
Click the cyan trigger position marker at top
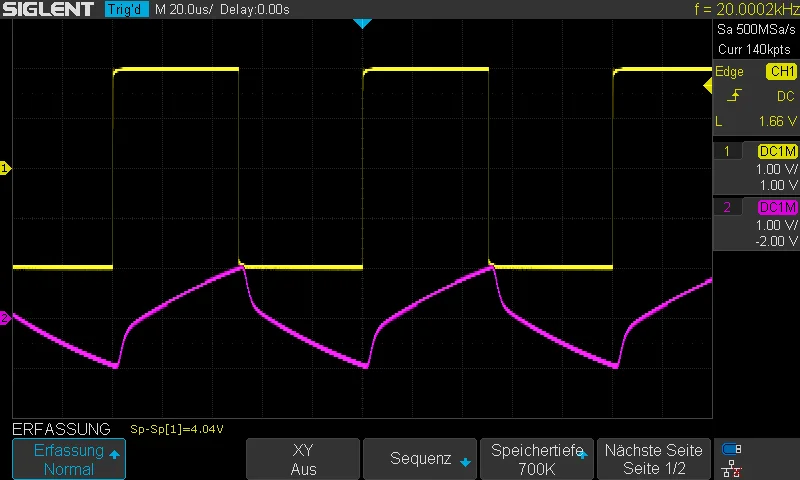coord(362,23)
